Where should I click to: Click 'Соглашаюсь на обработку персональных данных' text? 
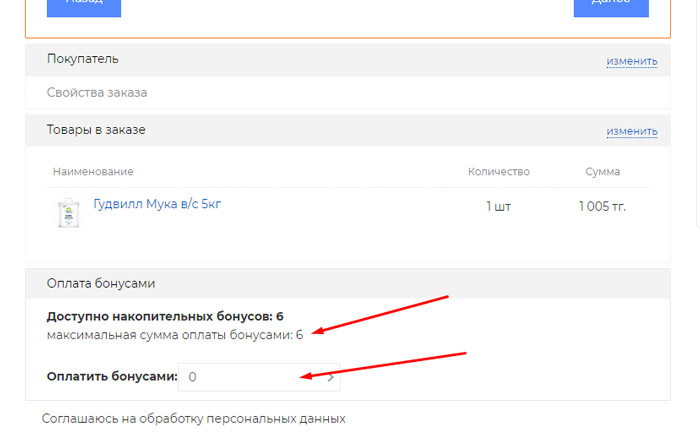193,418
